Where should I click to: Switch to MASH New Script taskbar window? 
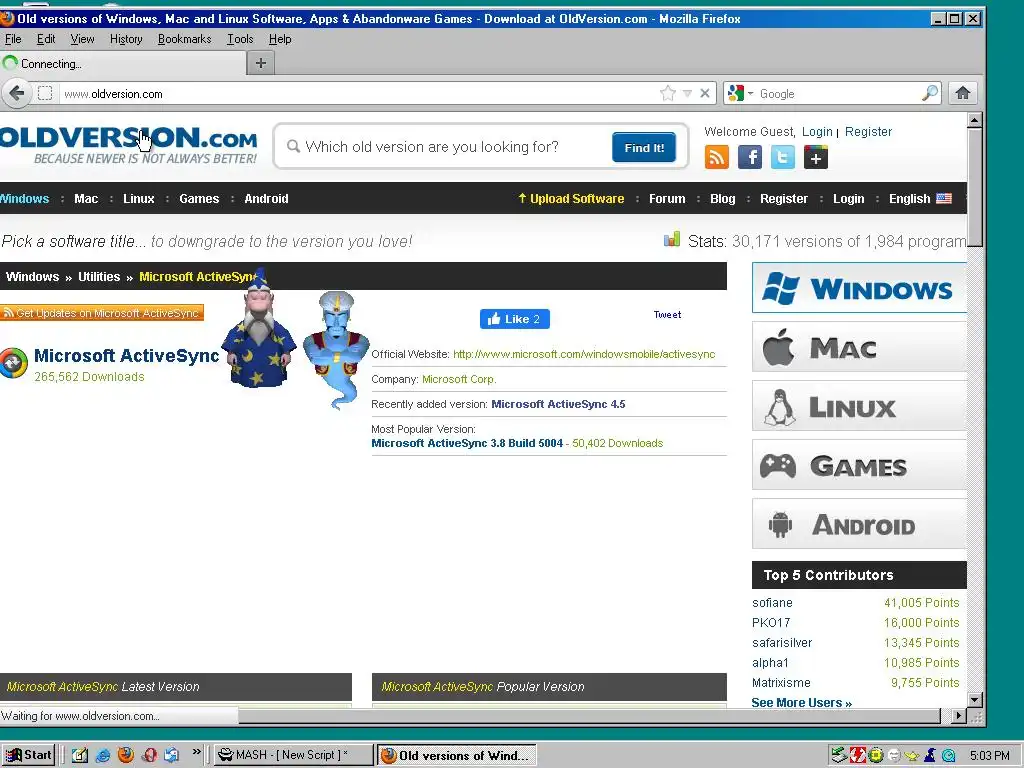click(291, 755)
